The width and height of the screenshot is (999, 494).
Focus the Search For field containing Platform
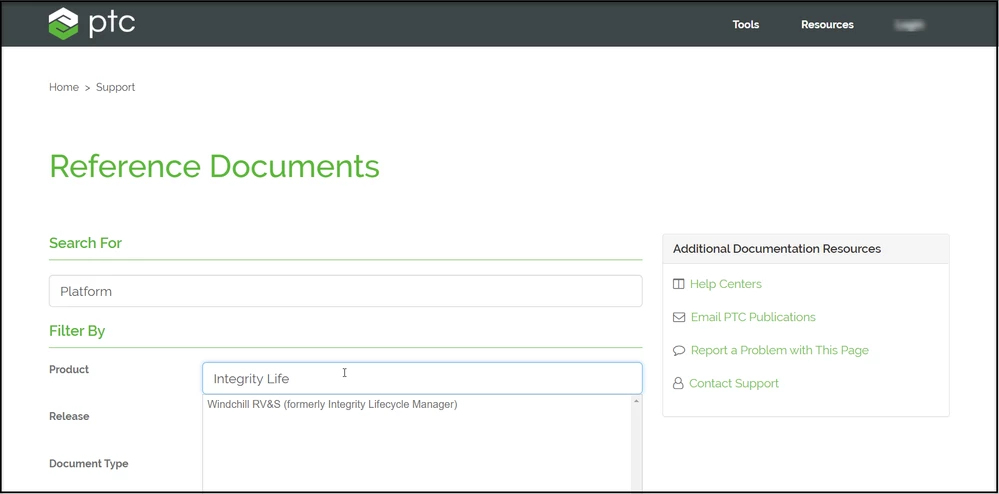point(345,291)
